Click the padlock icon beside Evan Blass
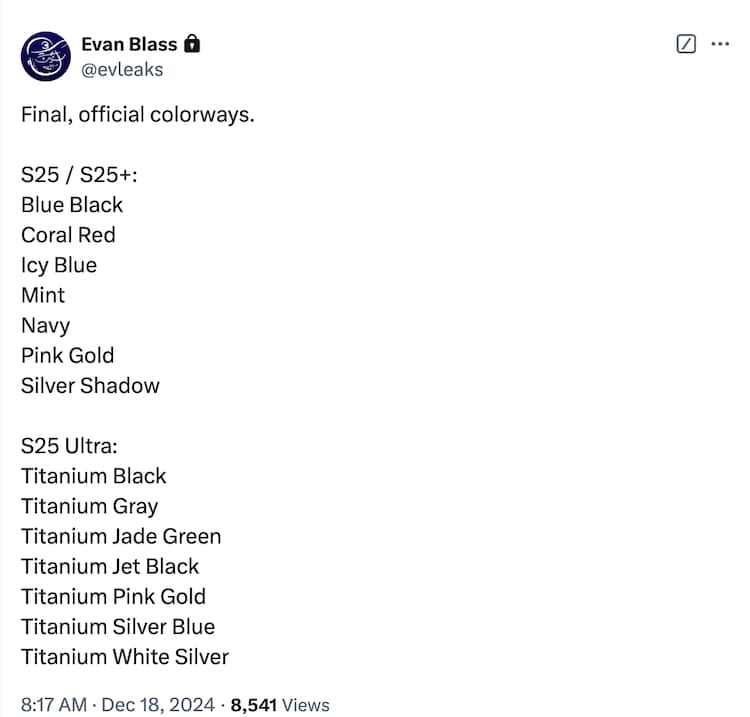The image size is (750, 717). pyautogui.click(x=193, y=44)
